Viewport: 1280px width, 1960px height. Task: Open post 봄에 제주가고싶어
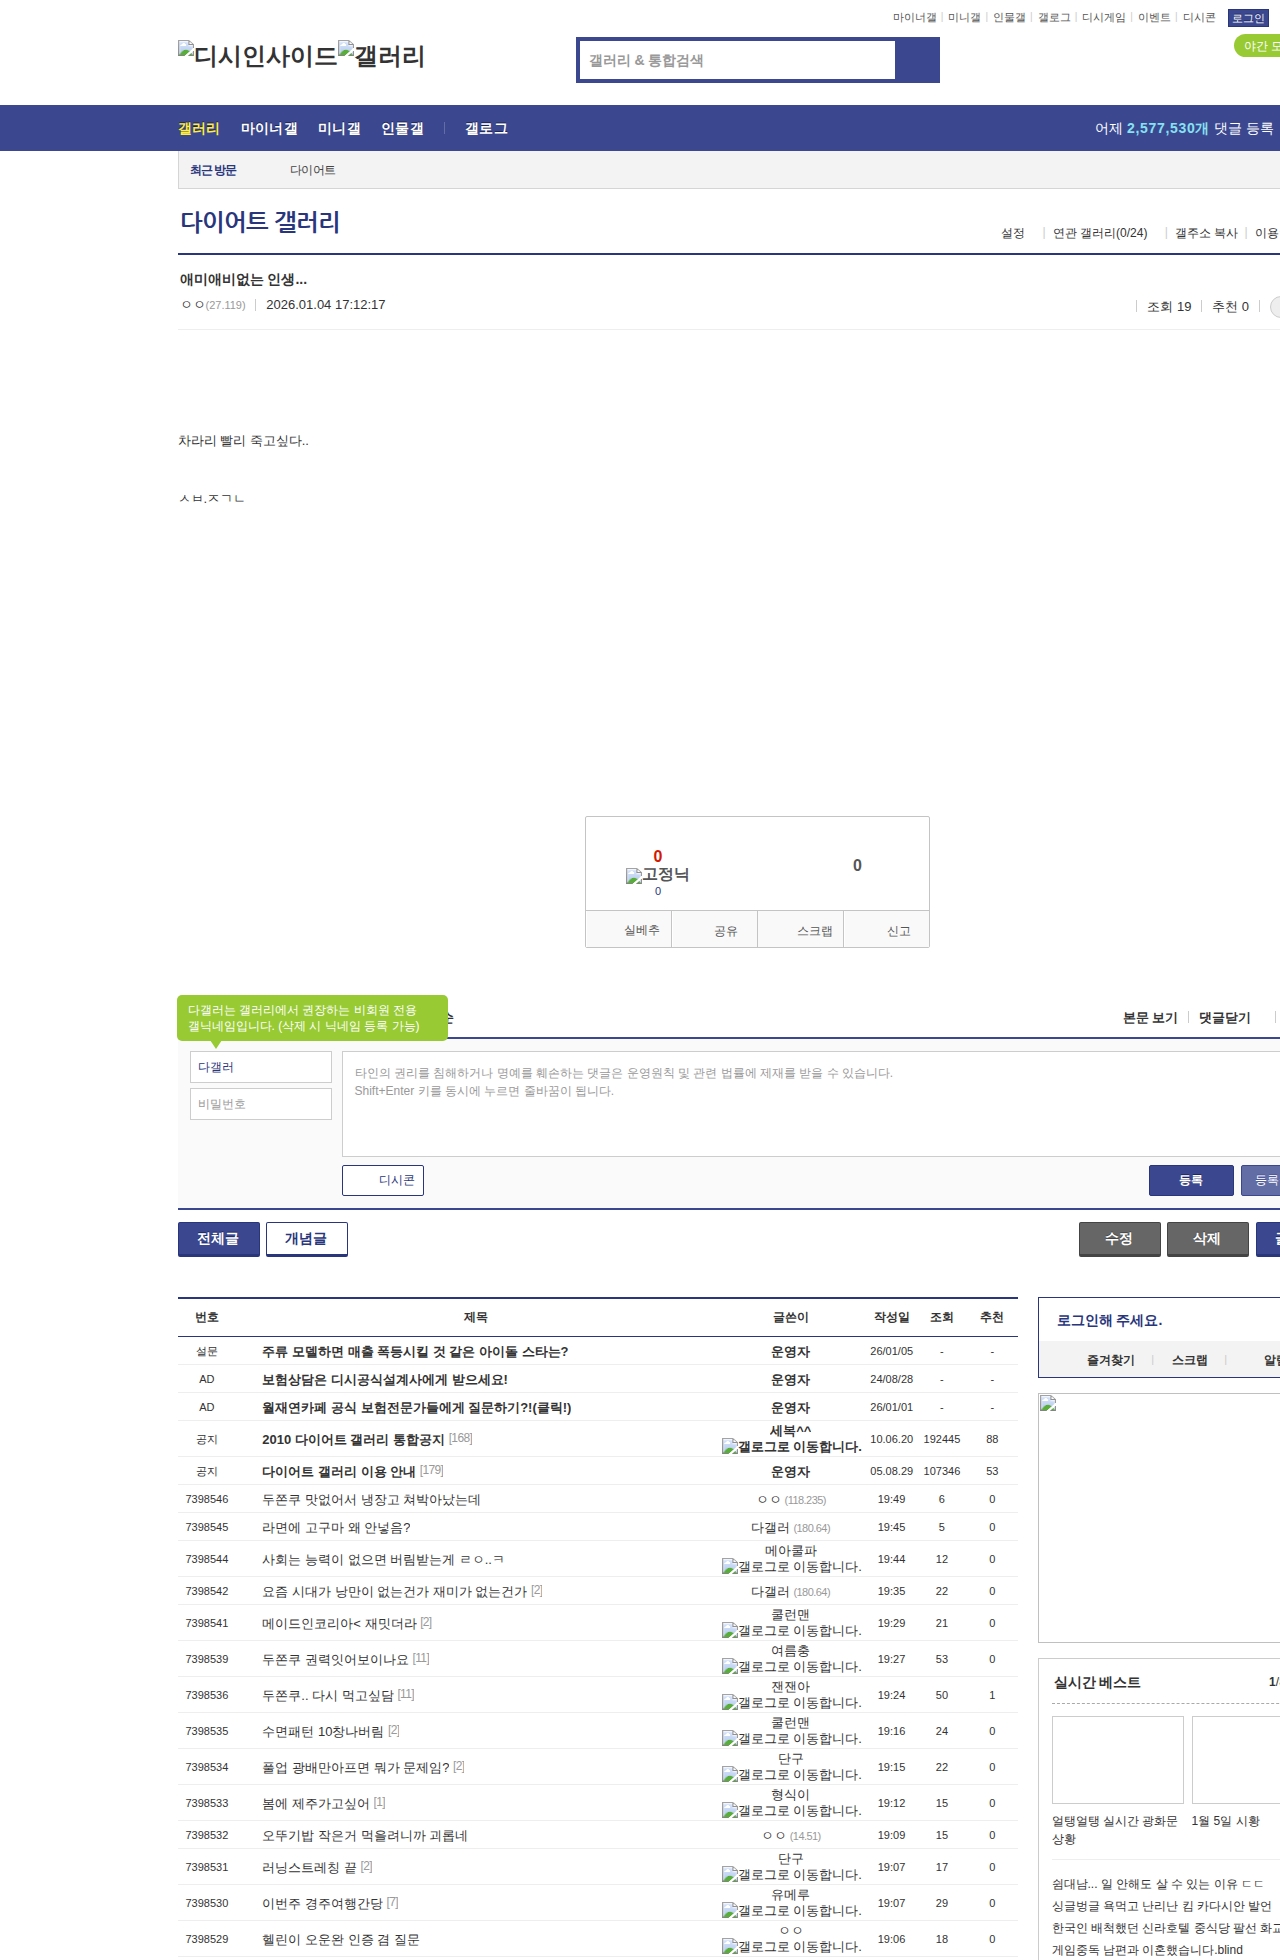(x=316, y=1803)
